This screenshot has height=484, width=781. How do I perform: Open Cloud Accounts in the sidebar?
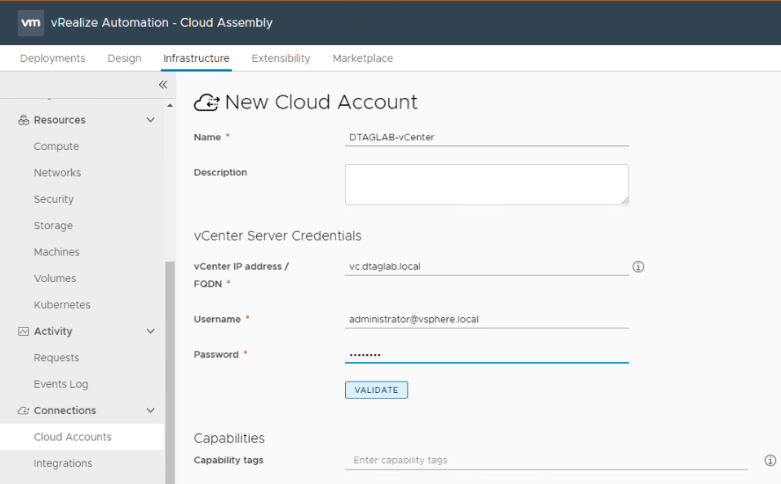coord(72,437)
